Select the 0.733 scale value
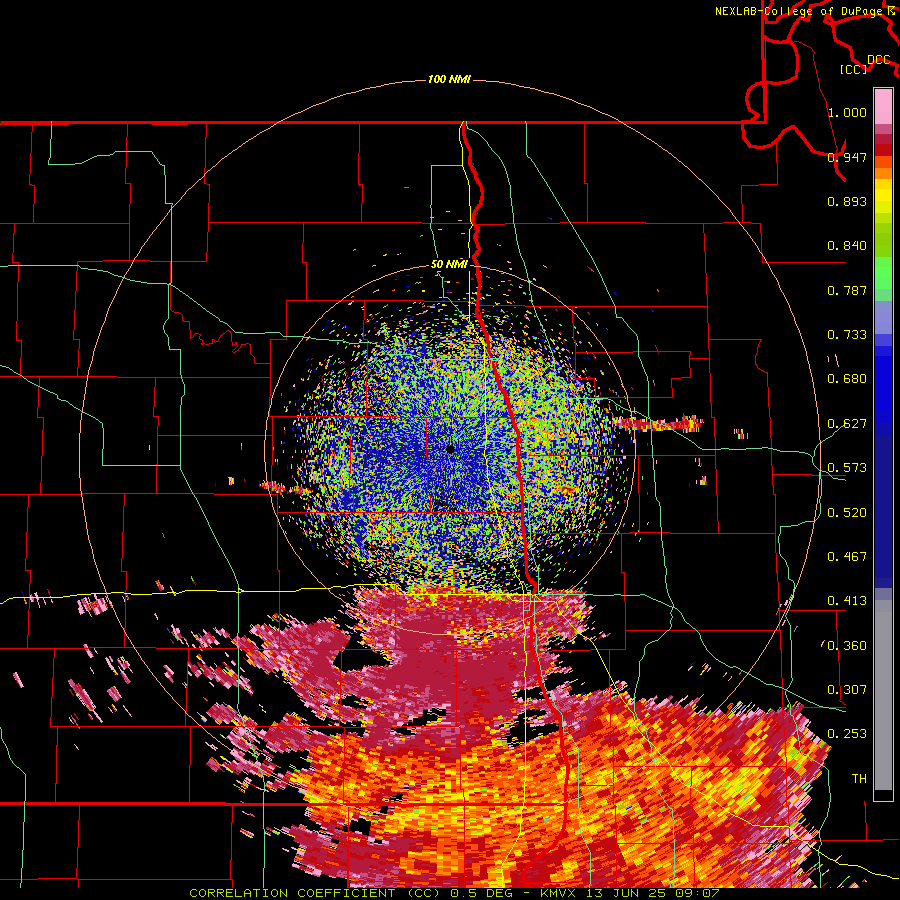The height and width of the screenshot is (900, 900). tap(847, 335)
